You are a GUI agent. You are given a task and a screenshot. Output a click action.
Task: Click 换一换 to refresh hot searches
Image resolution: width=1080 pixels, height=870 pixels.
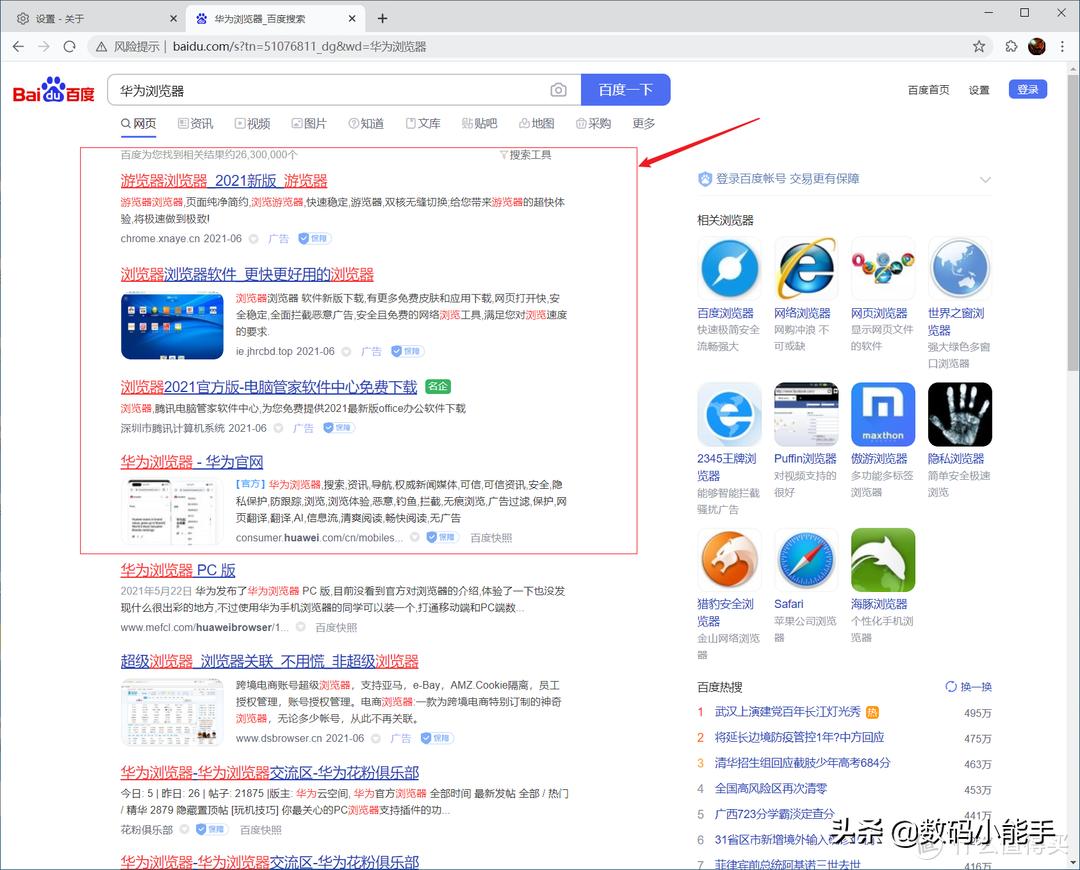pos(968,686)
